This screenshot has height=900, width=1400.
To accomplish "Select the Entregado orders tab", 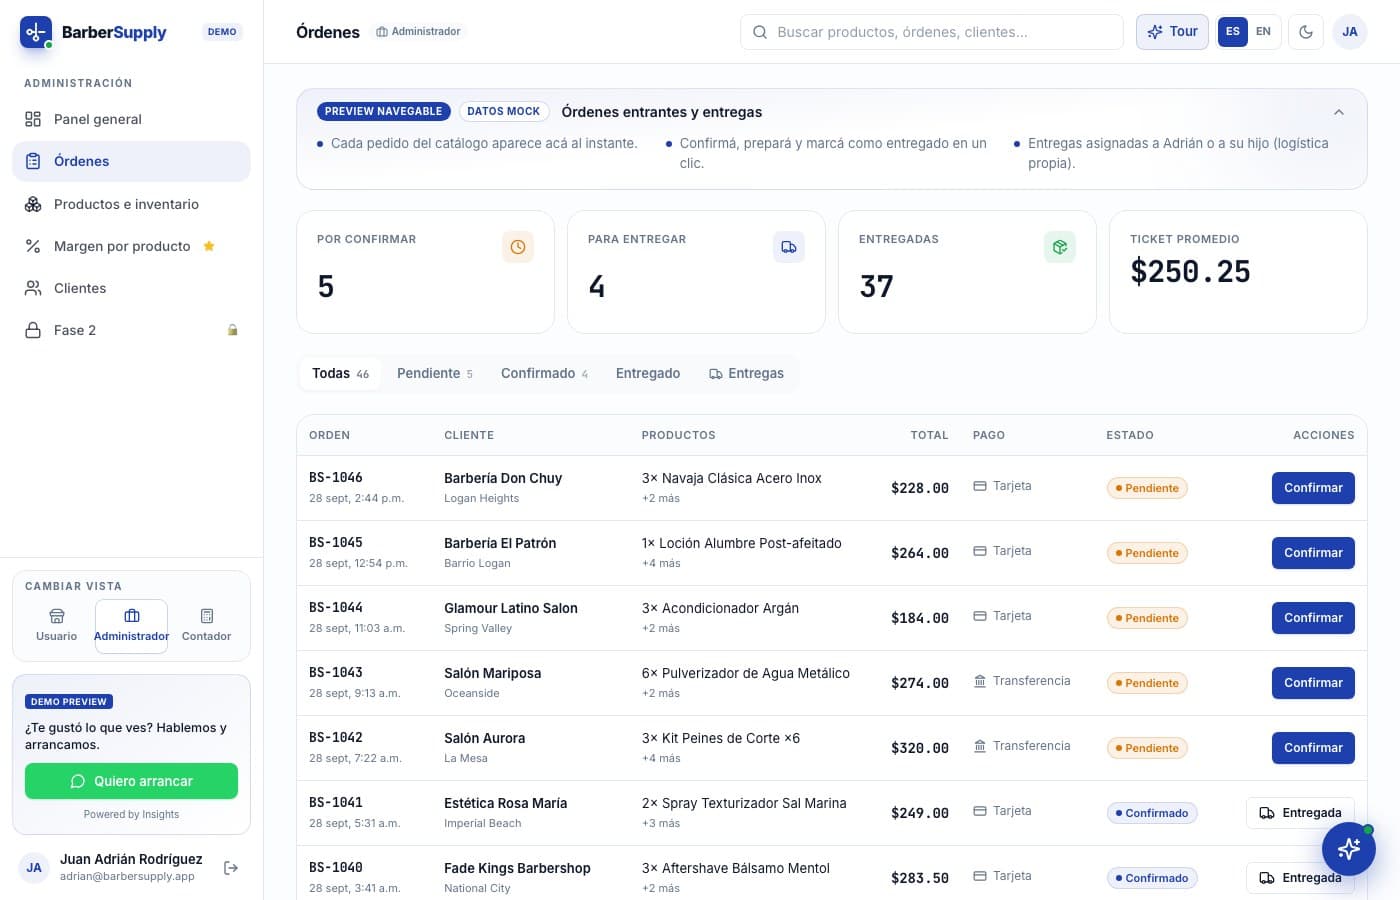I will click(648, 373).
